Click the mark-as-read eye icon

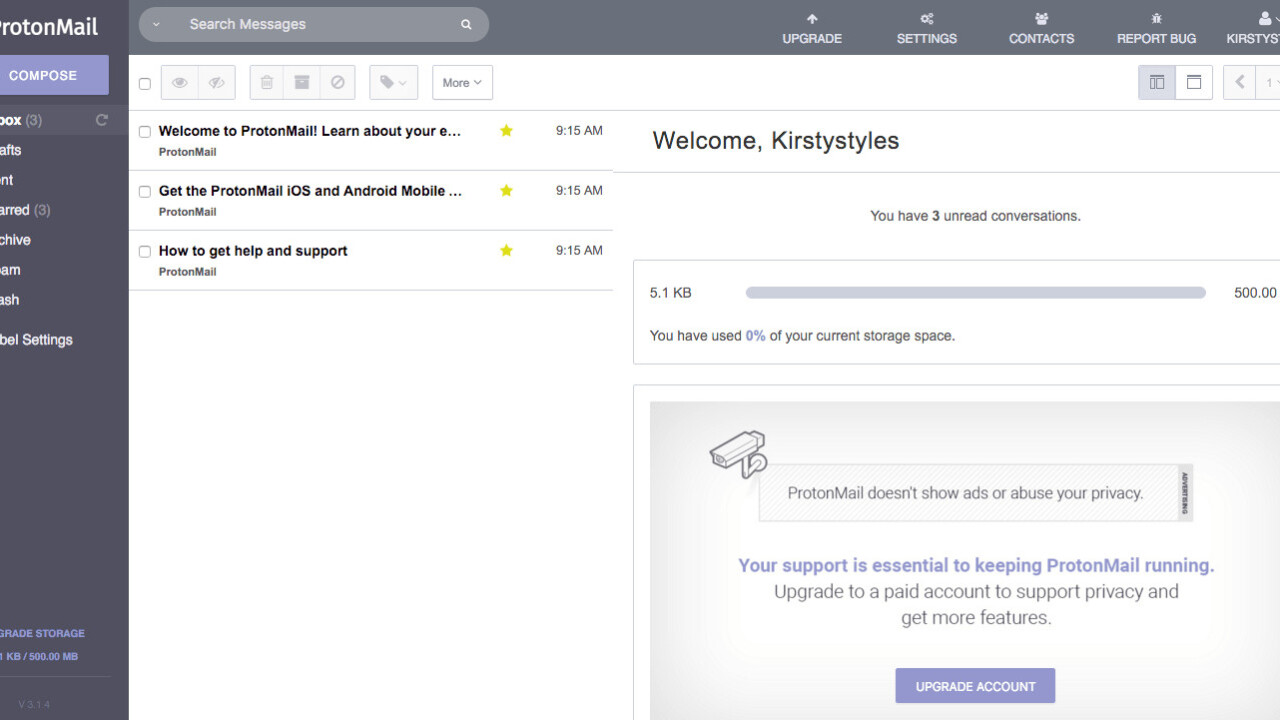pyautogui.click(x=180, y=83)
